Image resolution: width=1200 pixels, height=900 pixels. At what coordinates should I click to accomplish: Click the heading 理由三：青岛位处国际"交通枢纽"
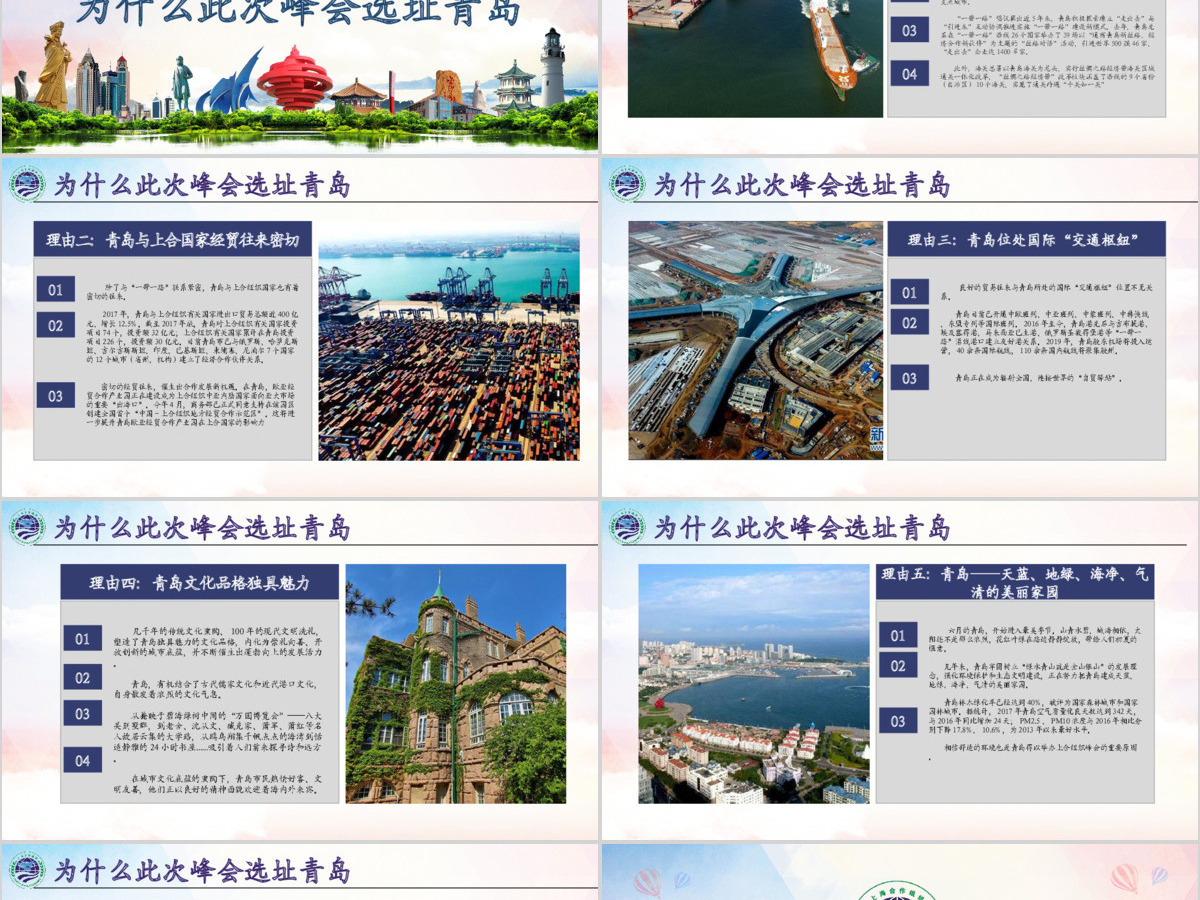tap(1022, 240)
